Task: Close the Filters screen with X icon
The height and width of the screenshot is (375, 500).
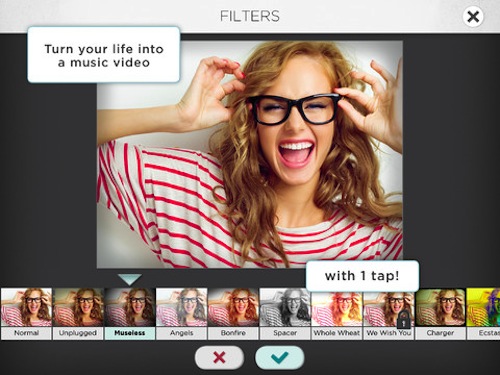Action: tap(473, 16)
